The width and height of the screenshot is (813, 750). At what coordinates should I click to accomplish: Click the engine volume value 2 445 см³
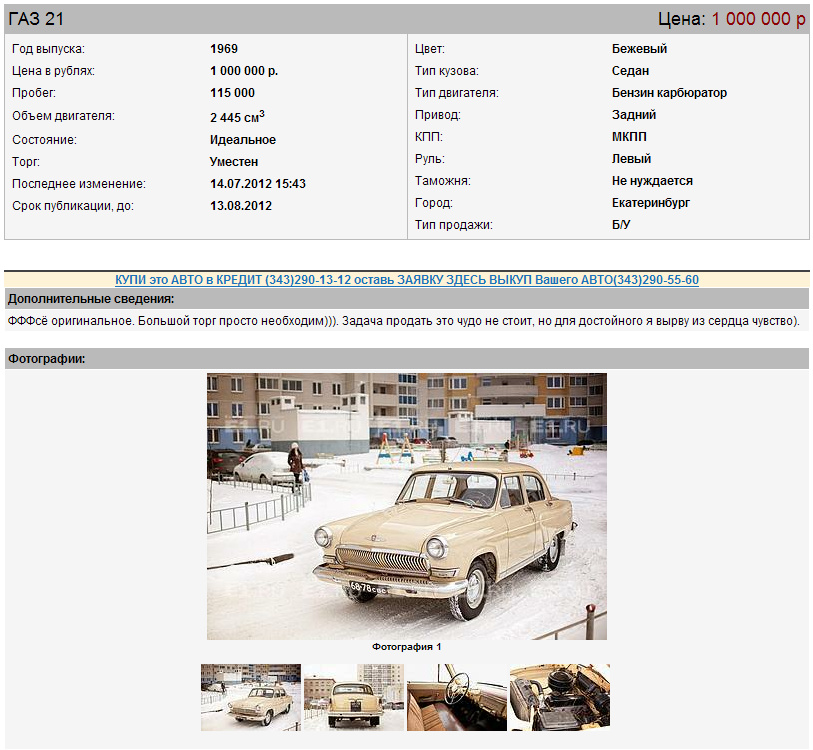point(237,117)
